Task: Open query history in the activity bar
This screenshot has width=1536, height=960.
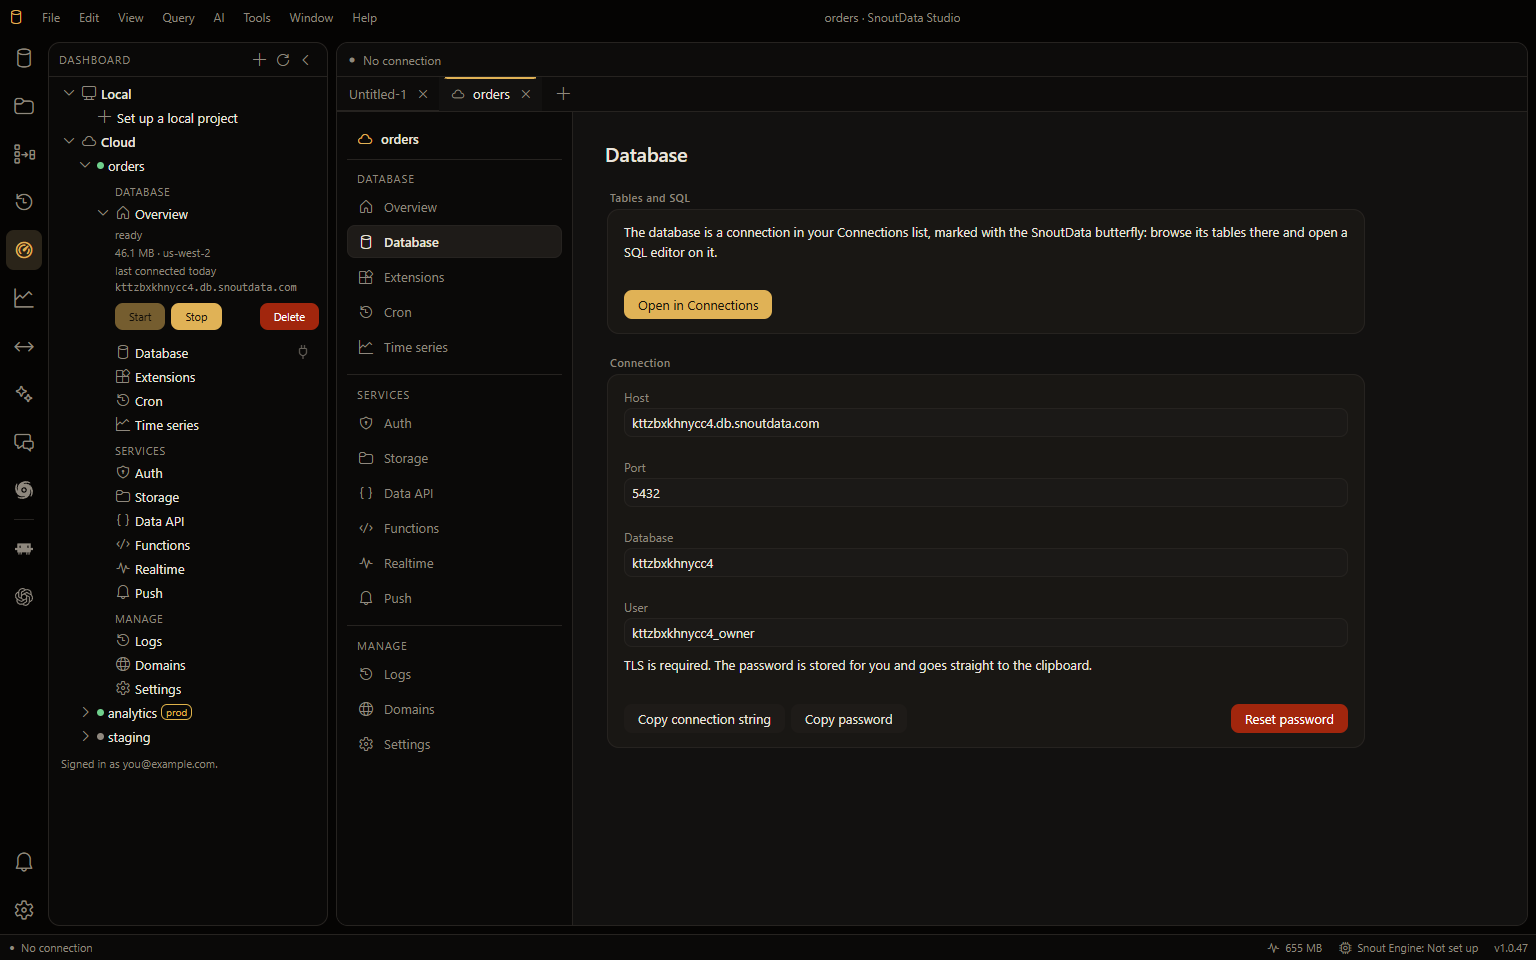Action: click(x=24, y=202)
